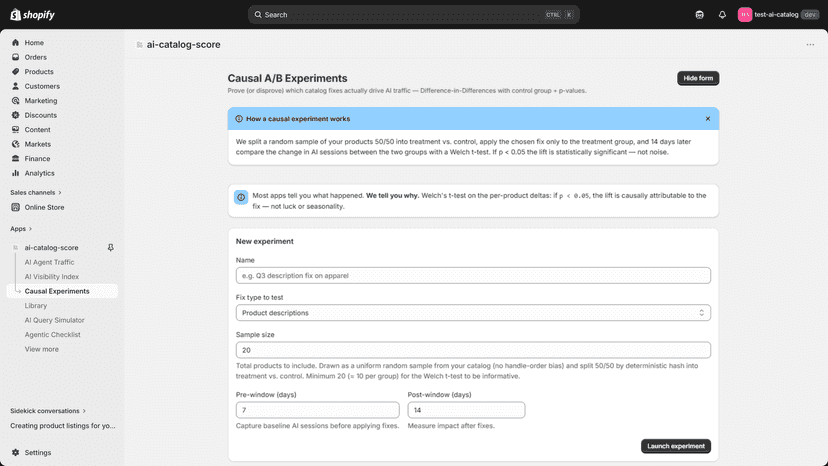Click the Launch experiment button
The height and width of the screenshot is (466, 828).
675,446
